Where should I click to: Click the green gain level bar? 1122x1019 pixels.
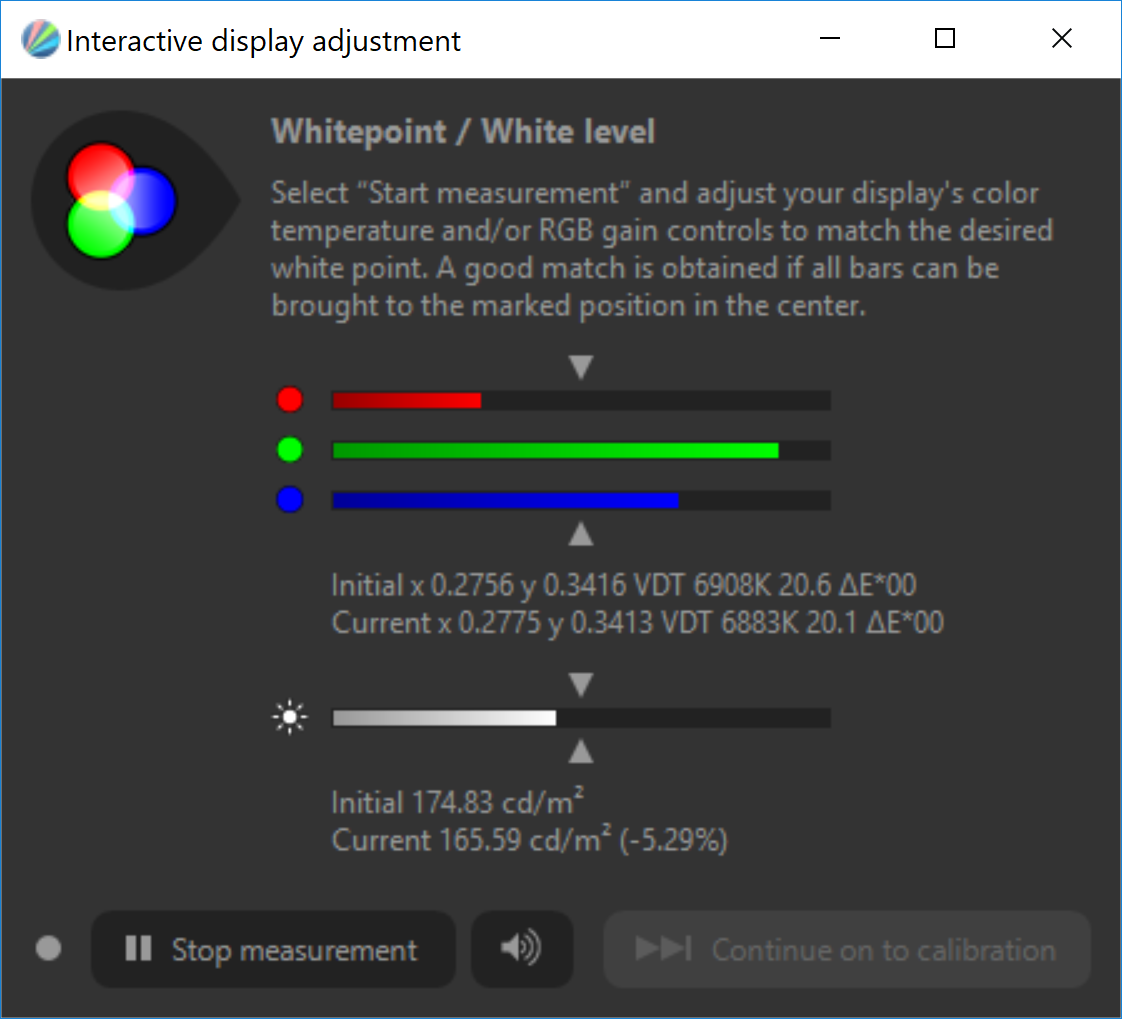point(581,450)
